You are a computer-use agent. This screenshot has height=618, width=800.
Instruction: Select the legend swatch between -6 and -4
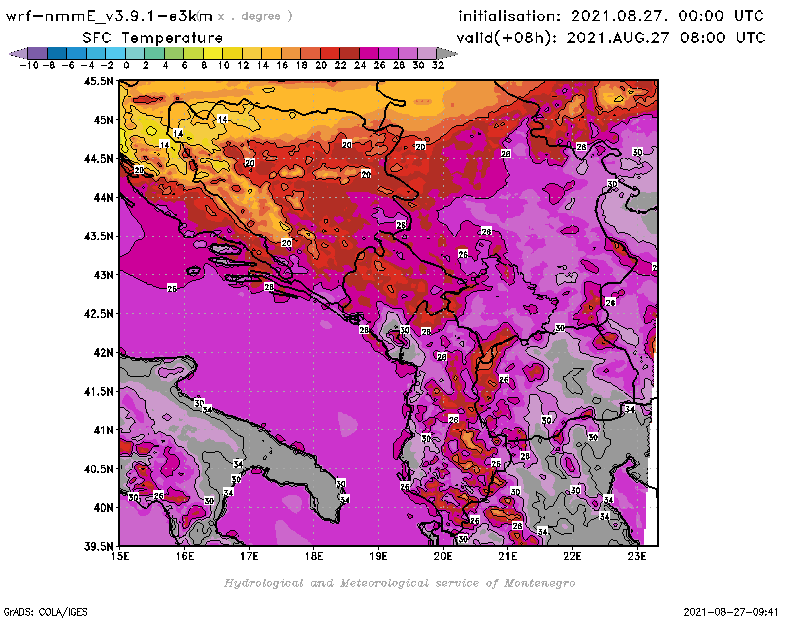click(77, 53)
